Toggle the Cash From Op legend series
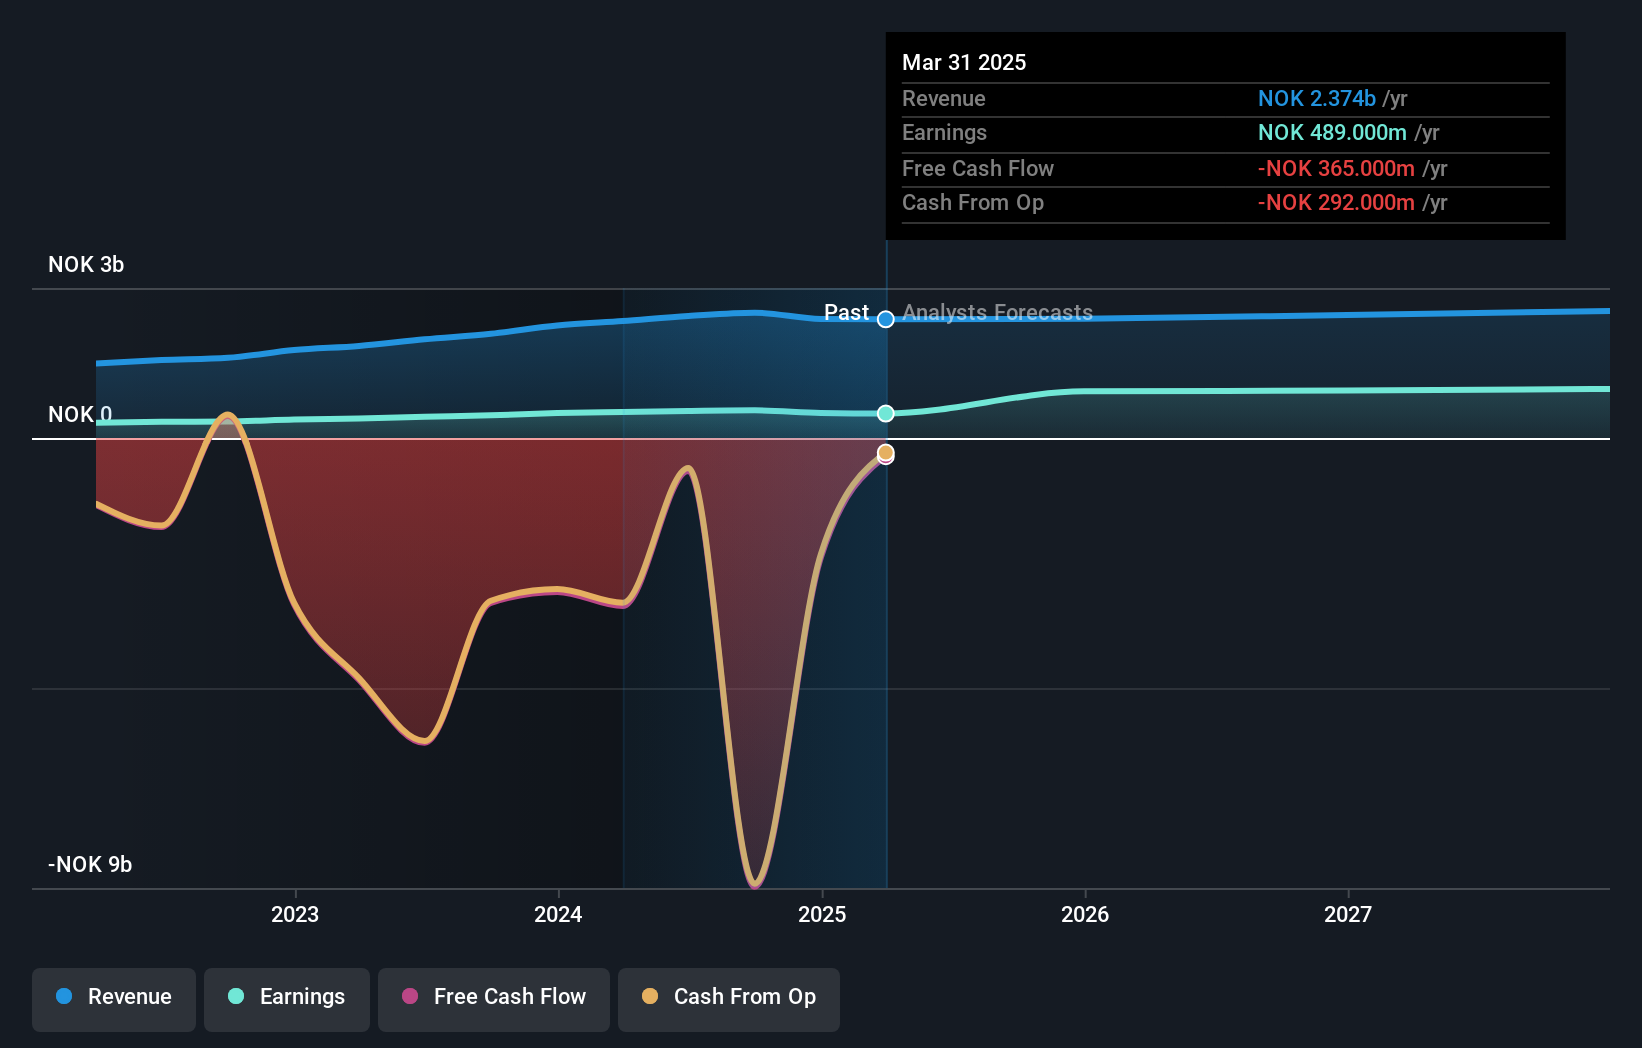1642x1048 pixels. point(729,999)
